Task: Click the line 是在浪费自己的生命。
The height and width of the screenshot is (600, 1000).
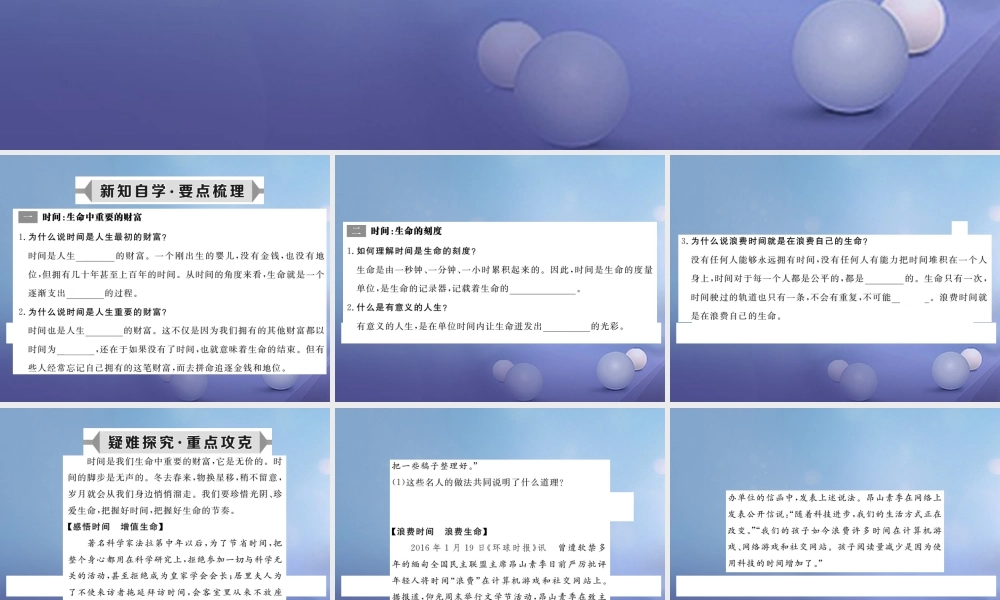Action: coord(737,316)
